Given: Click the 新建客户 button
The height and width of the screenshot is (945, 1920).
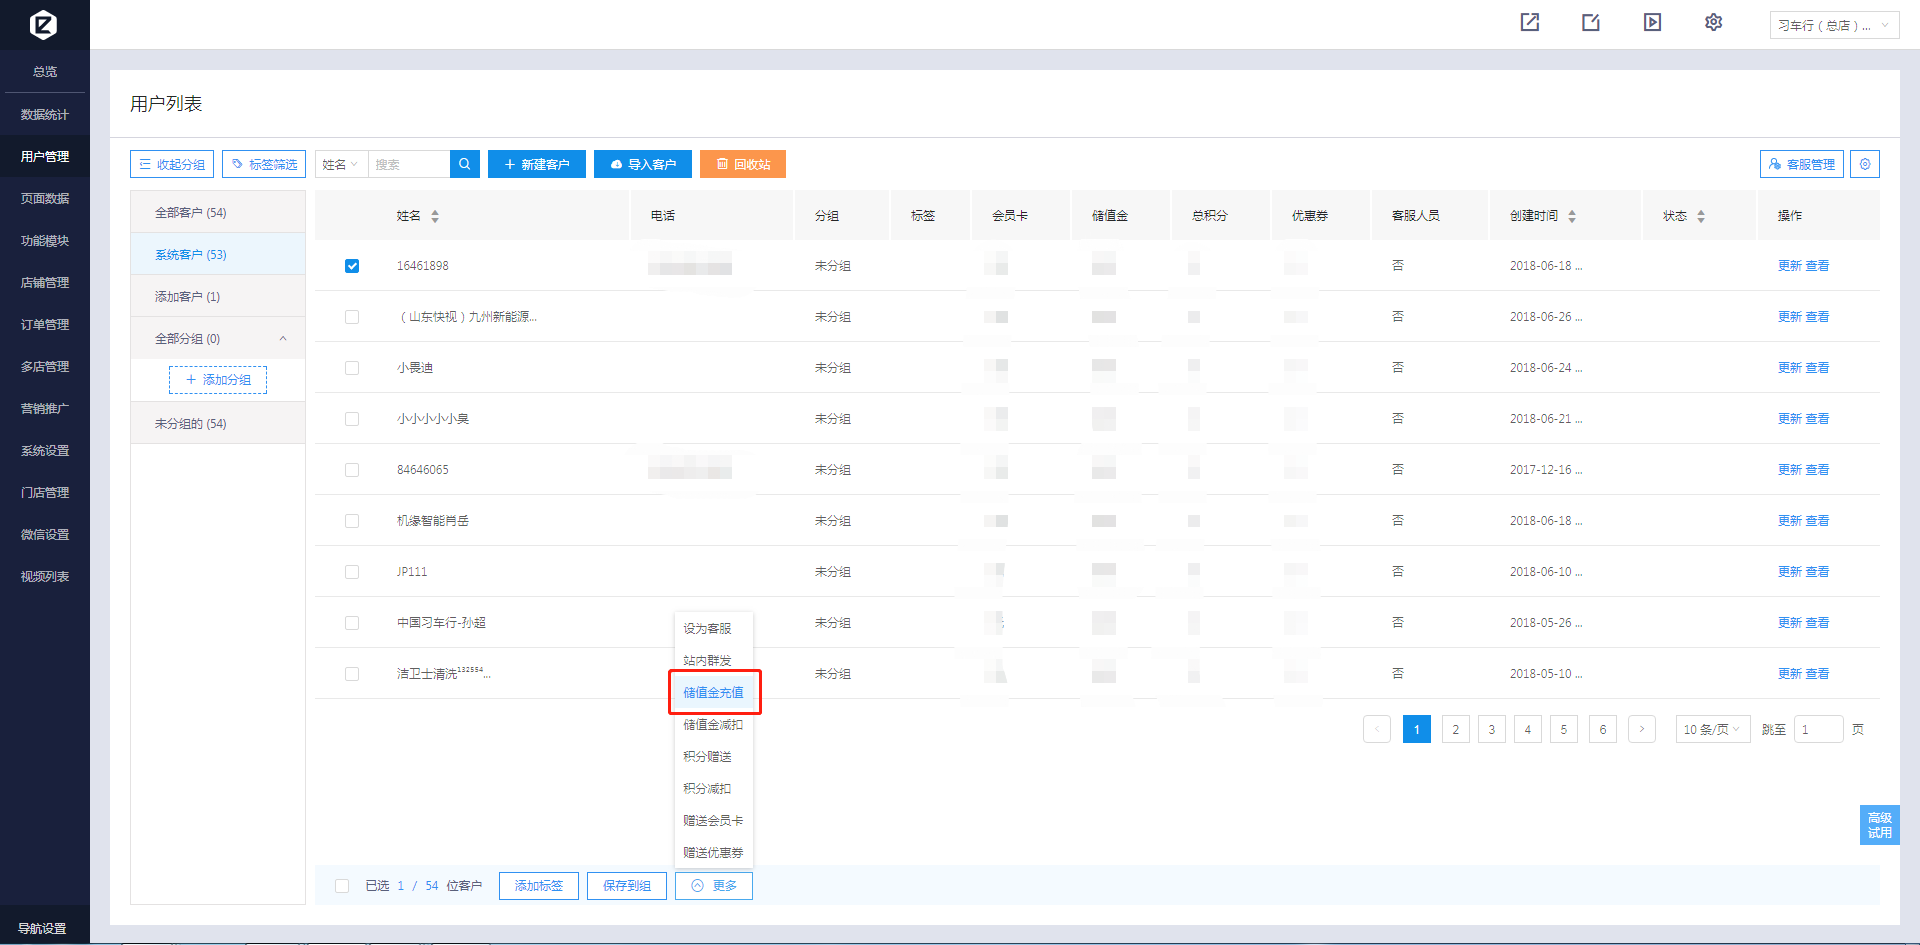Looking at the screenshot, I should click(537, 164).
